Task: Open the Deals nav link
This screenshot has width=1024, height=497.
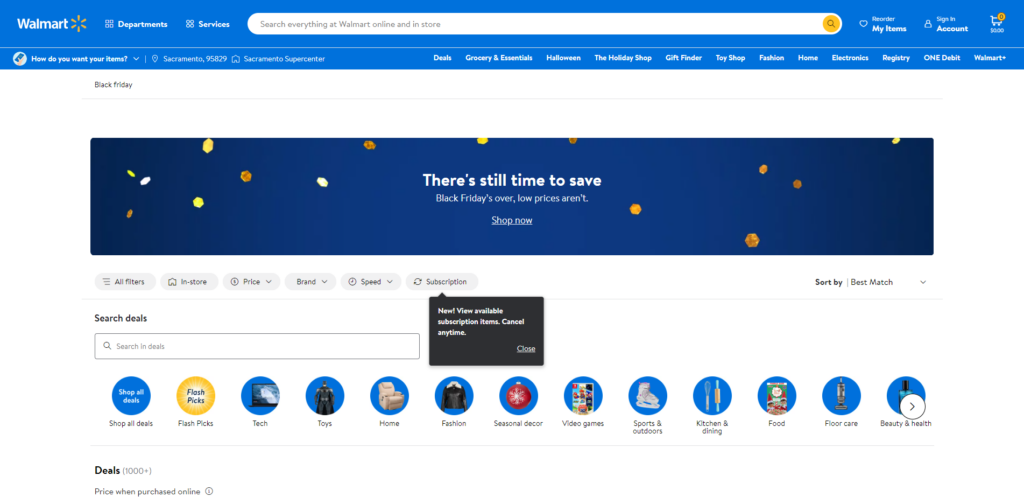Action: 442,58
